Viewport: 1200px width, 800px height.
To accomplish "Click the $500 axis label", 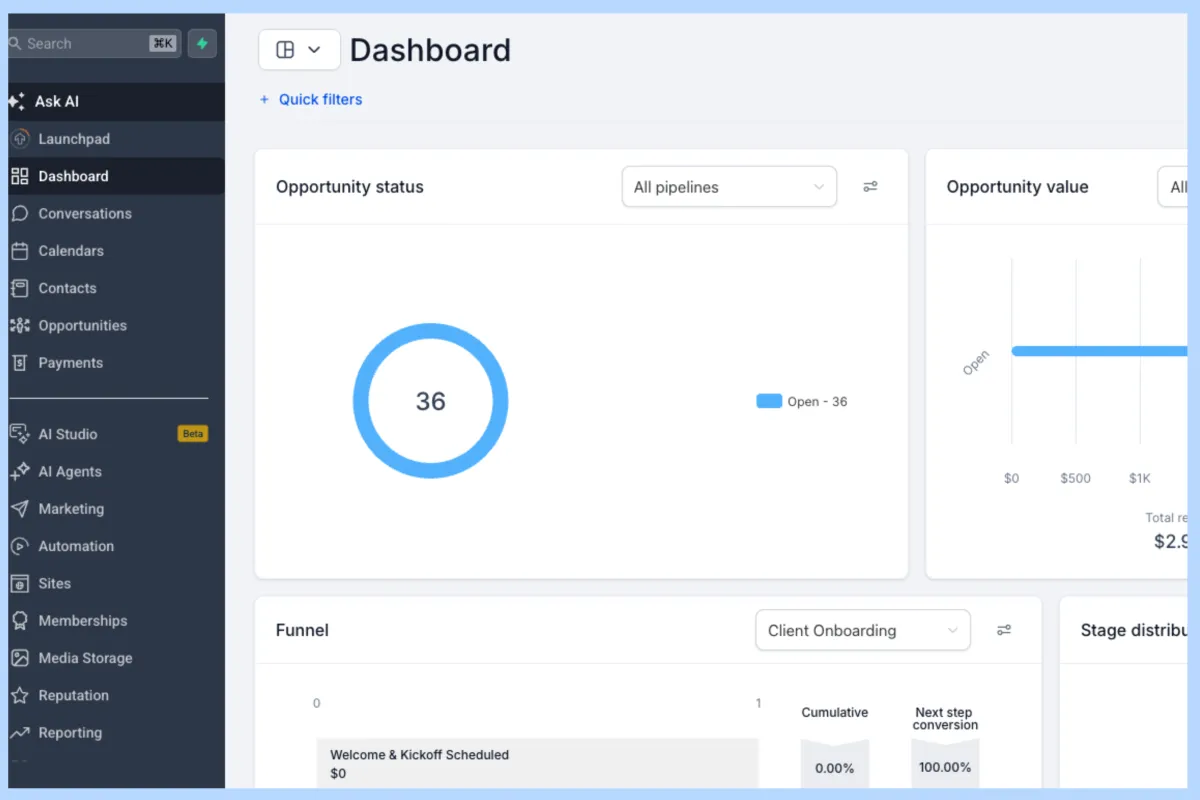I will (x=1076, y=478).
